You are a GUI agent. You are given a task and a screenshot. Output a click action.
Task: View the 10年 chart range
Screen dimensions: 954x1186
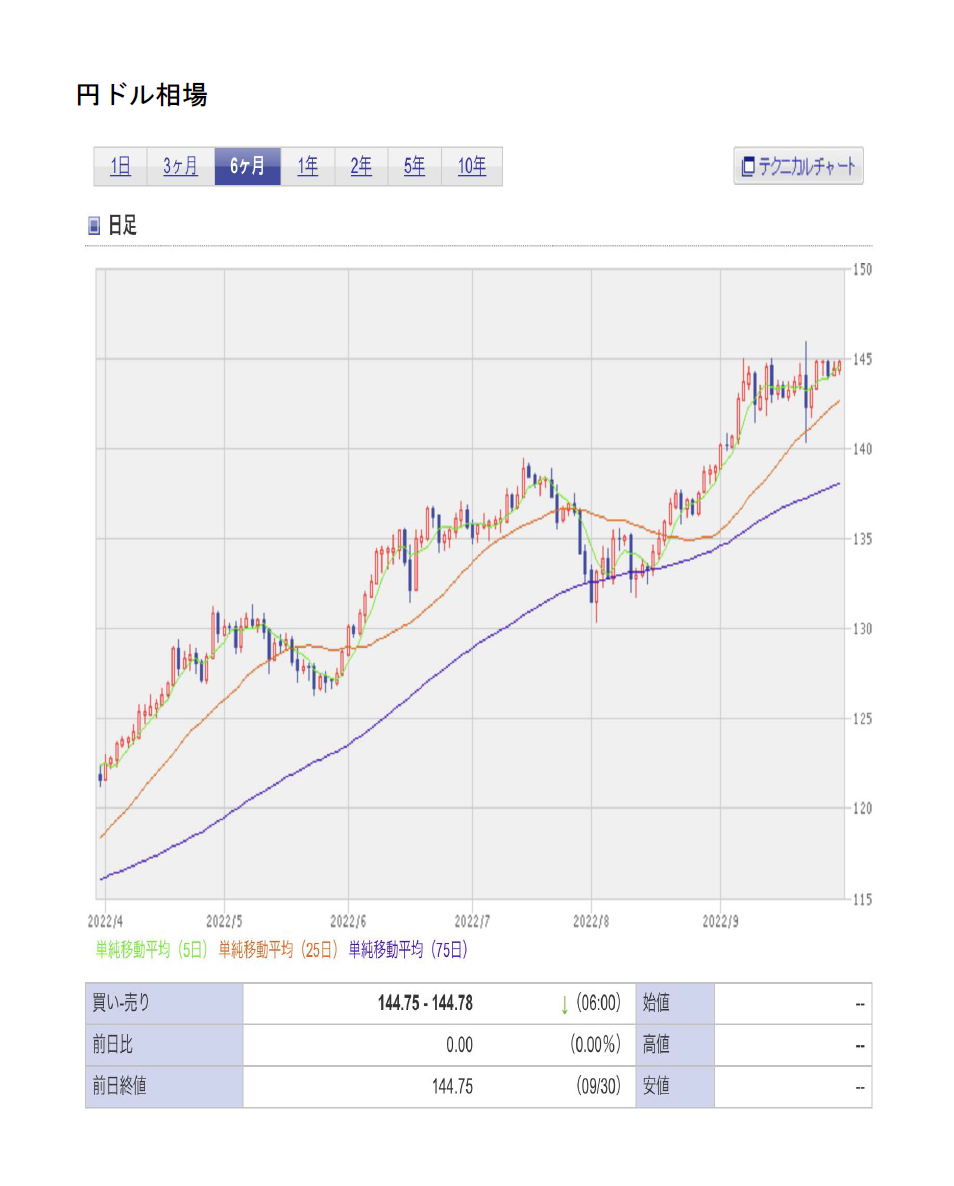[471, 166]
